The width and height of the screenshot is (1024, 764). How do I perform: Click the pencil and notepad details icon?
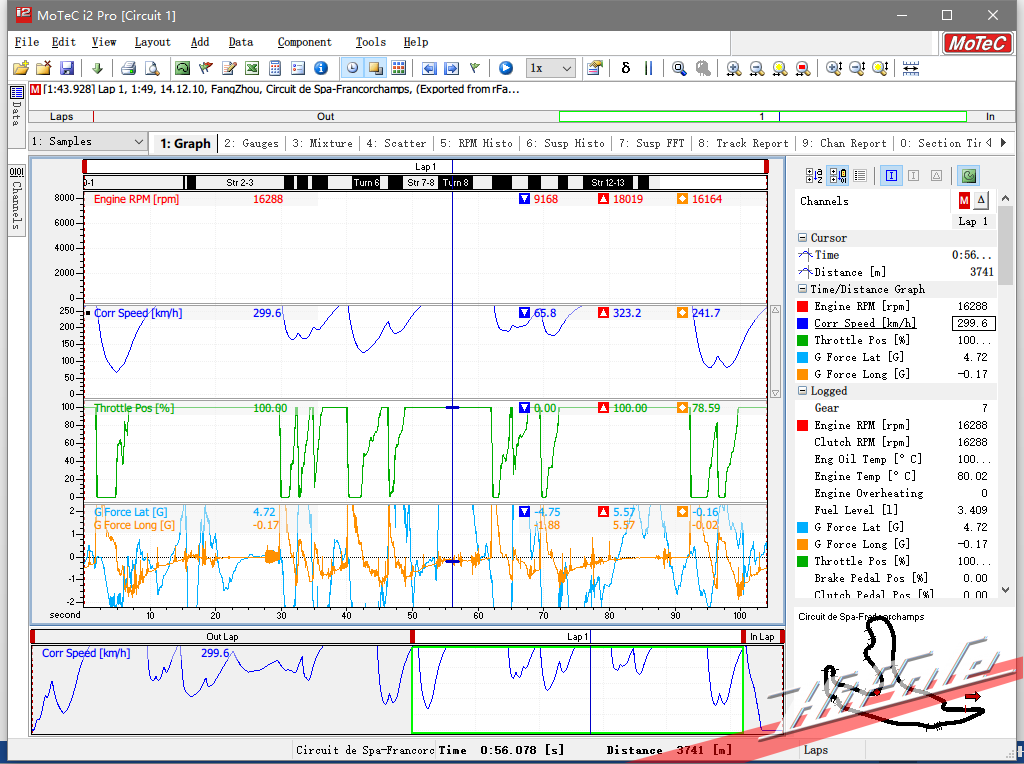pyautogui.click(x=229, y=68)
